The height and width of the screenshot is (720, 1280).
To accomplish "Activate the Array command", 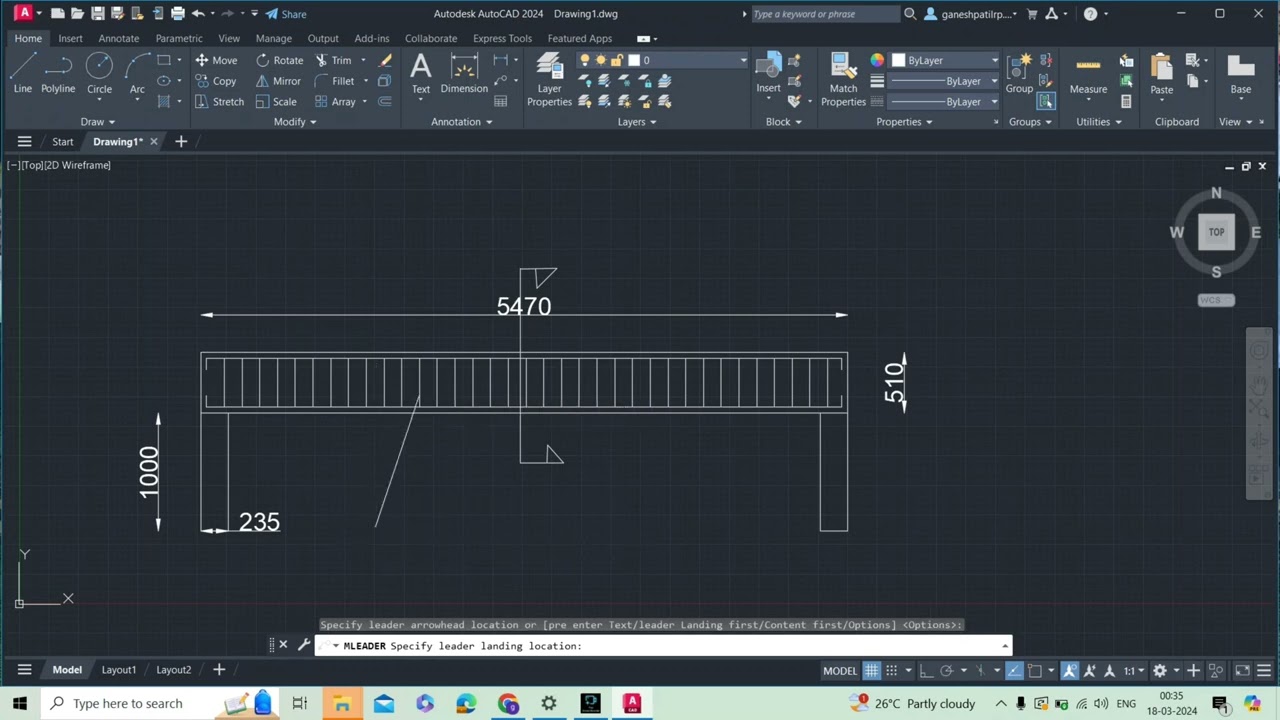I will pos(335,102).
